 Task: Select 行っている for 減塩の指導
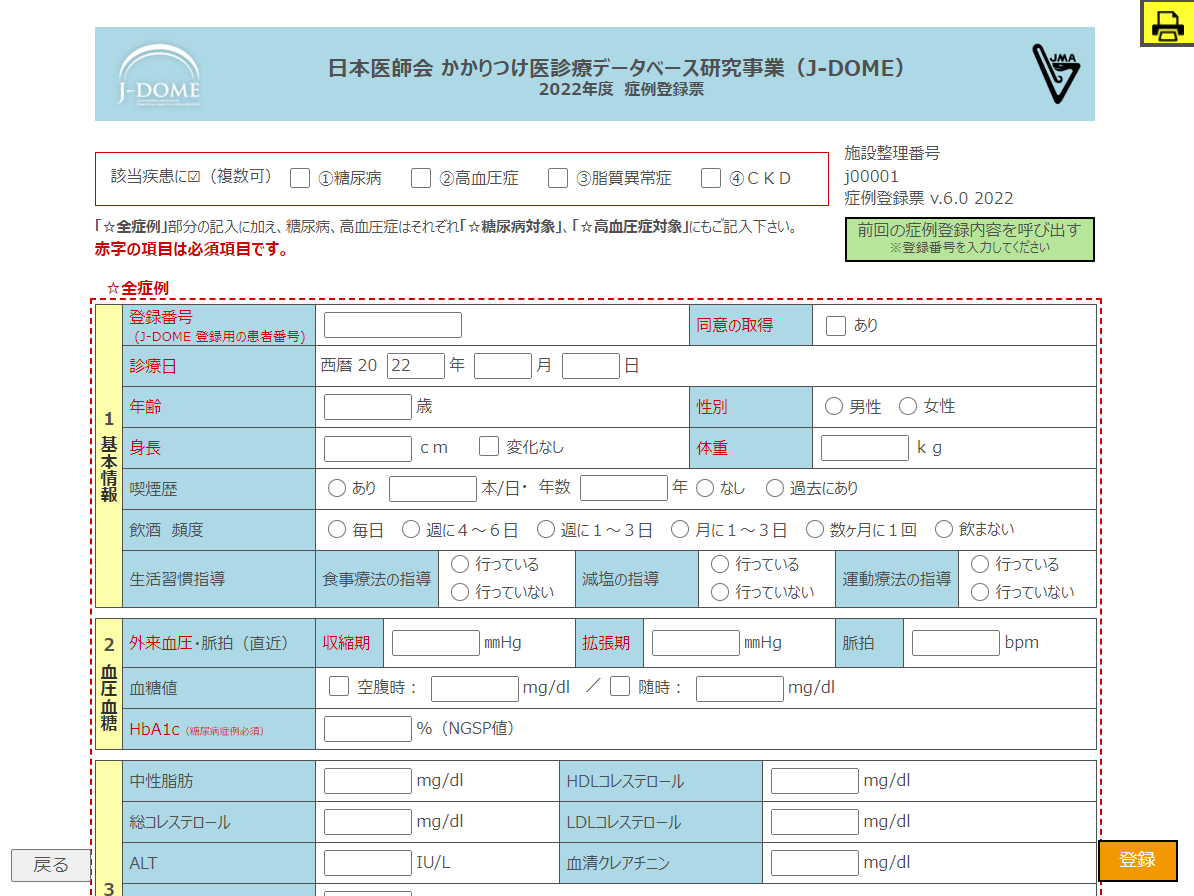(720, 564)
